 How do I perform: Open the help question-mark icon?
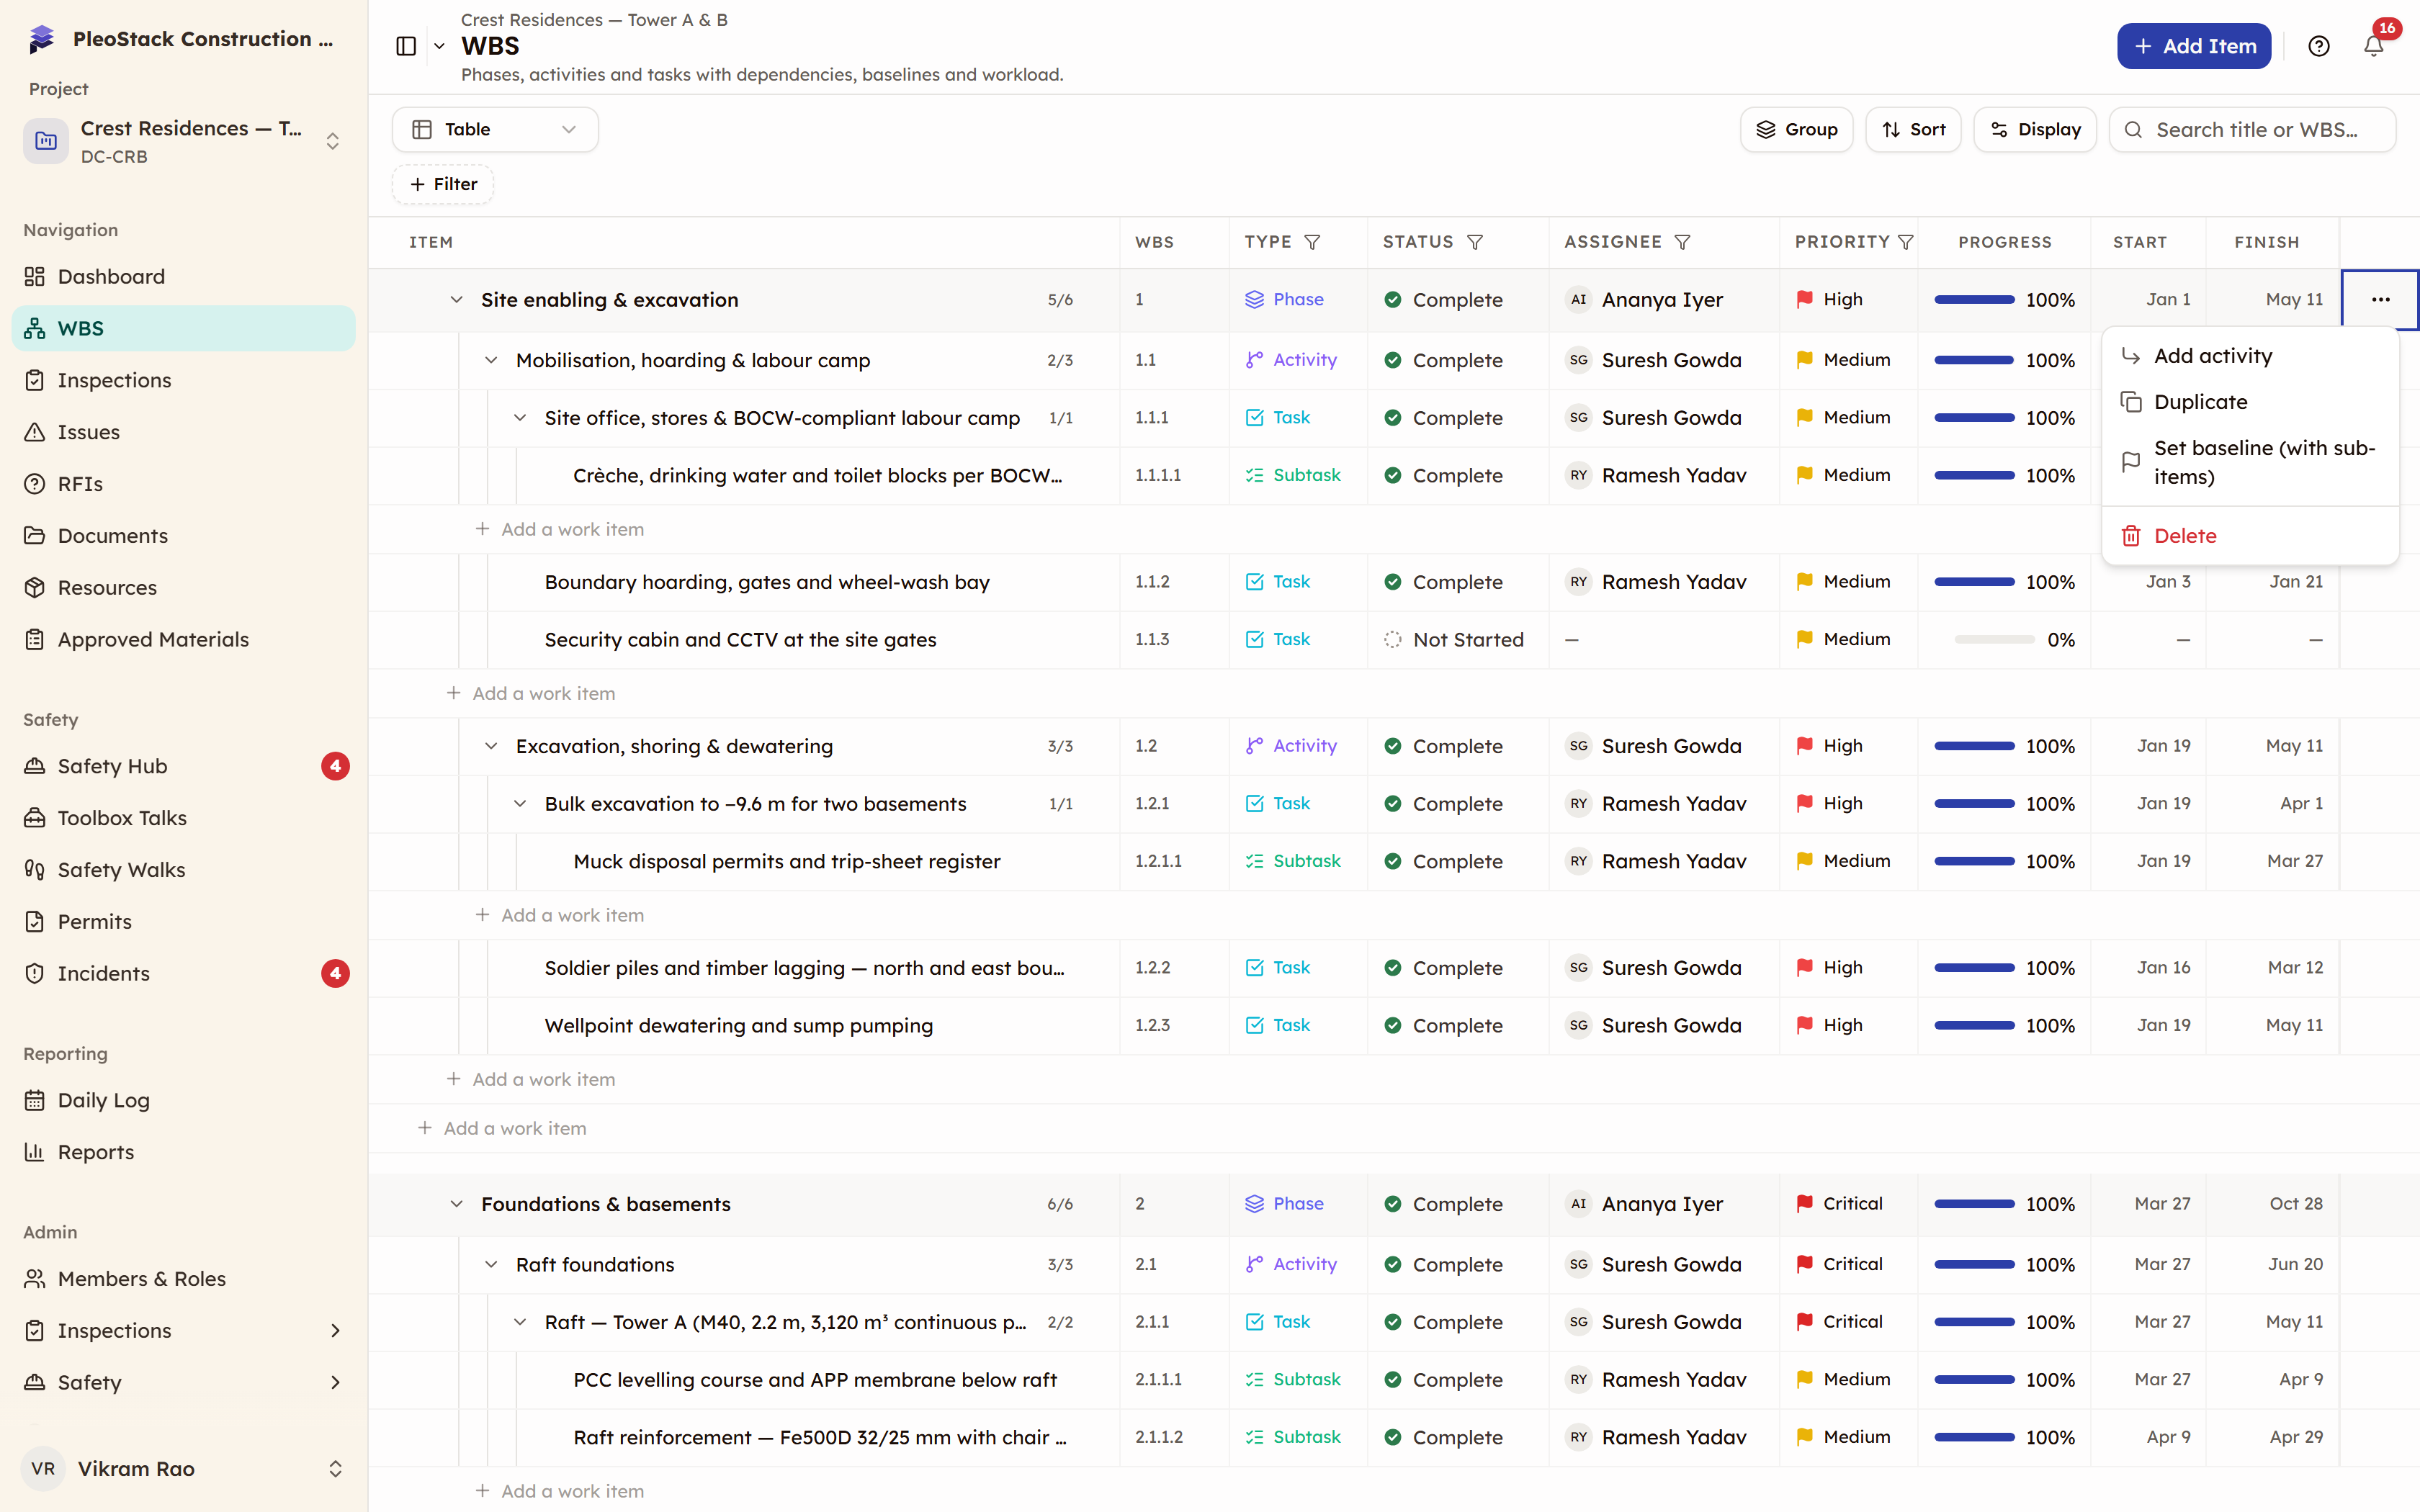2319,46
